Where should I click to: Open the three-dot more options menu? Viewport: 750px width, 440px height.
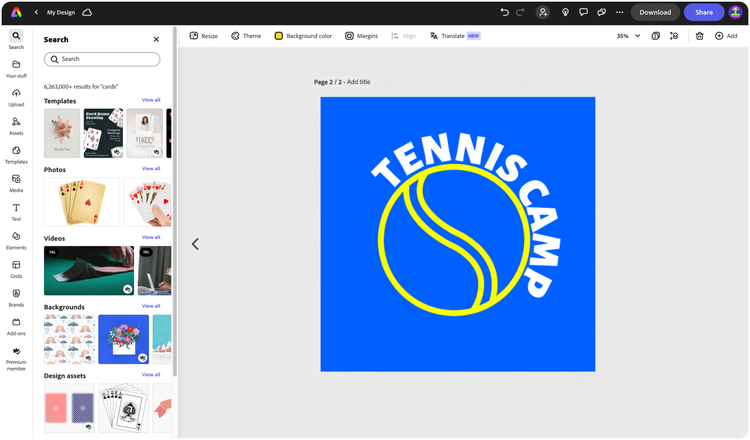pyautogui.click(x=619, y=12)
